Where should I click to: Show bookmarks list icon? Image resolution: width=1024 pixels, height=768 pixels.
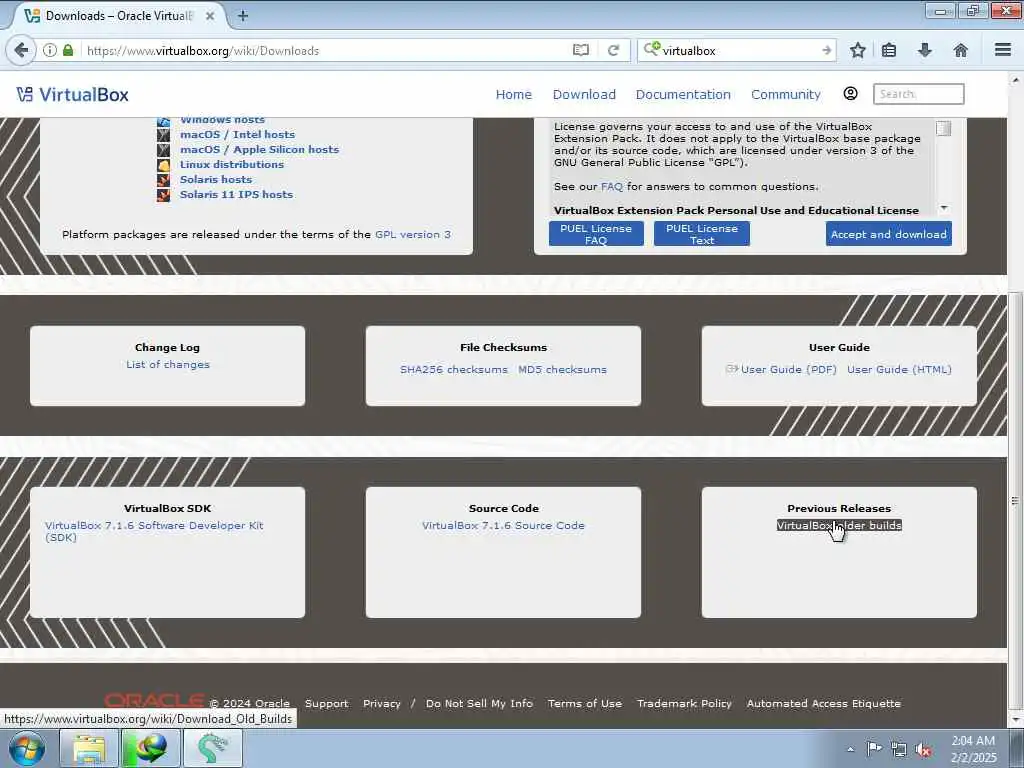tap(889, 50)
